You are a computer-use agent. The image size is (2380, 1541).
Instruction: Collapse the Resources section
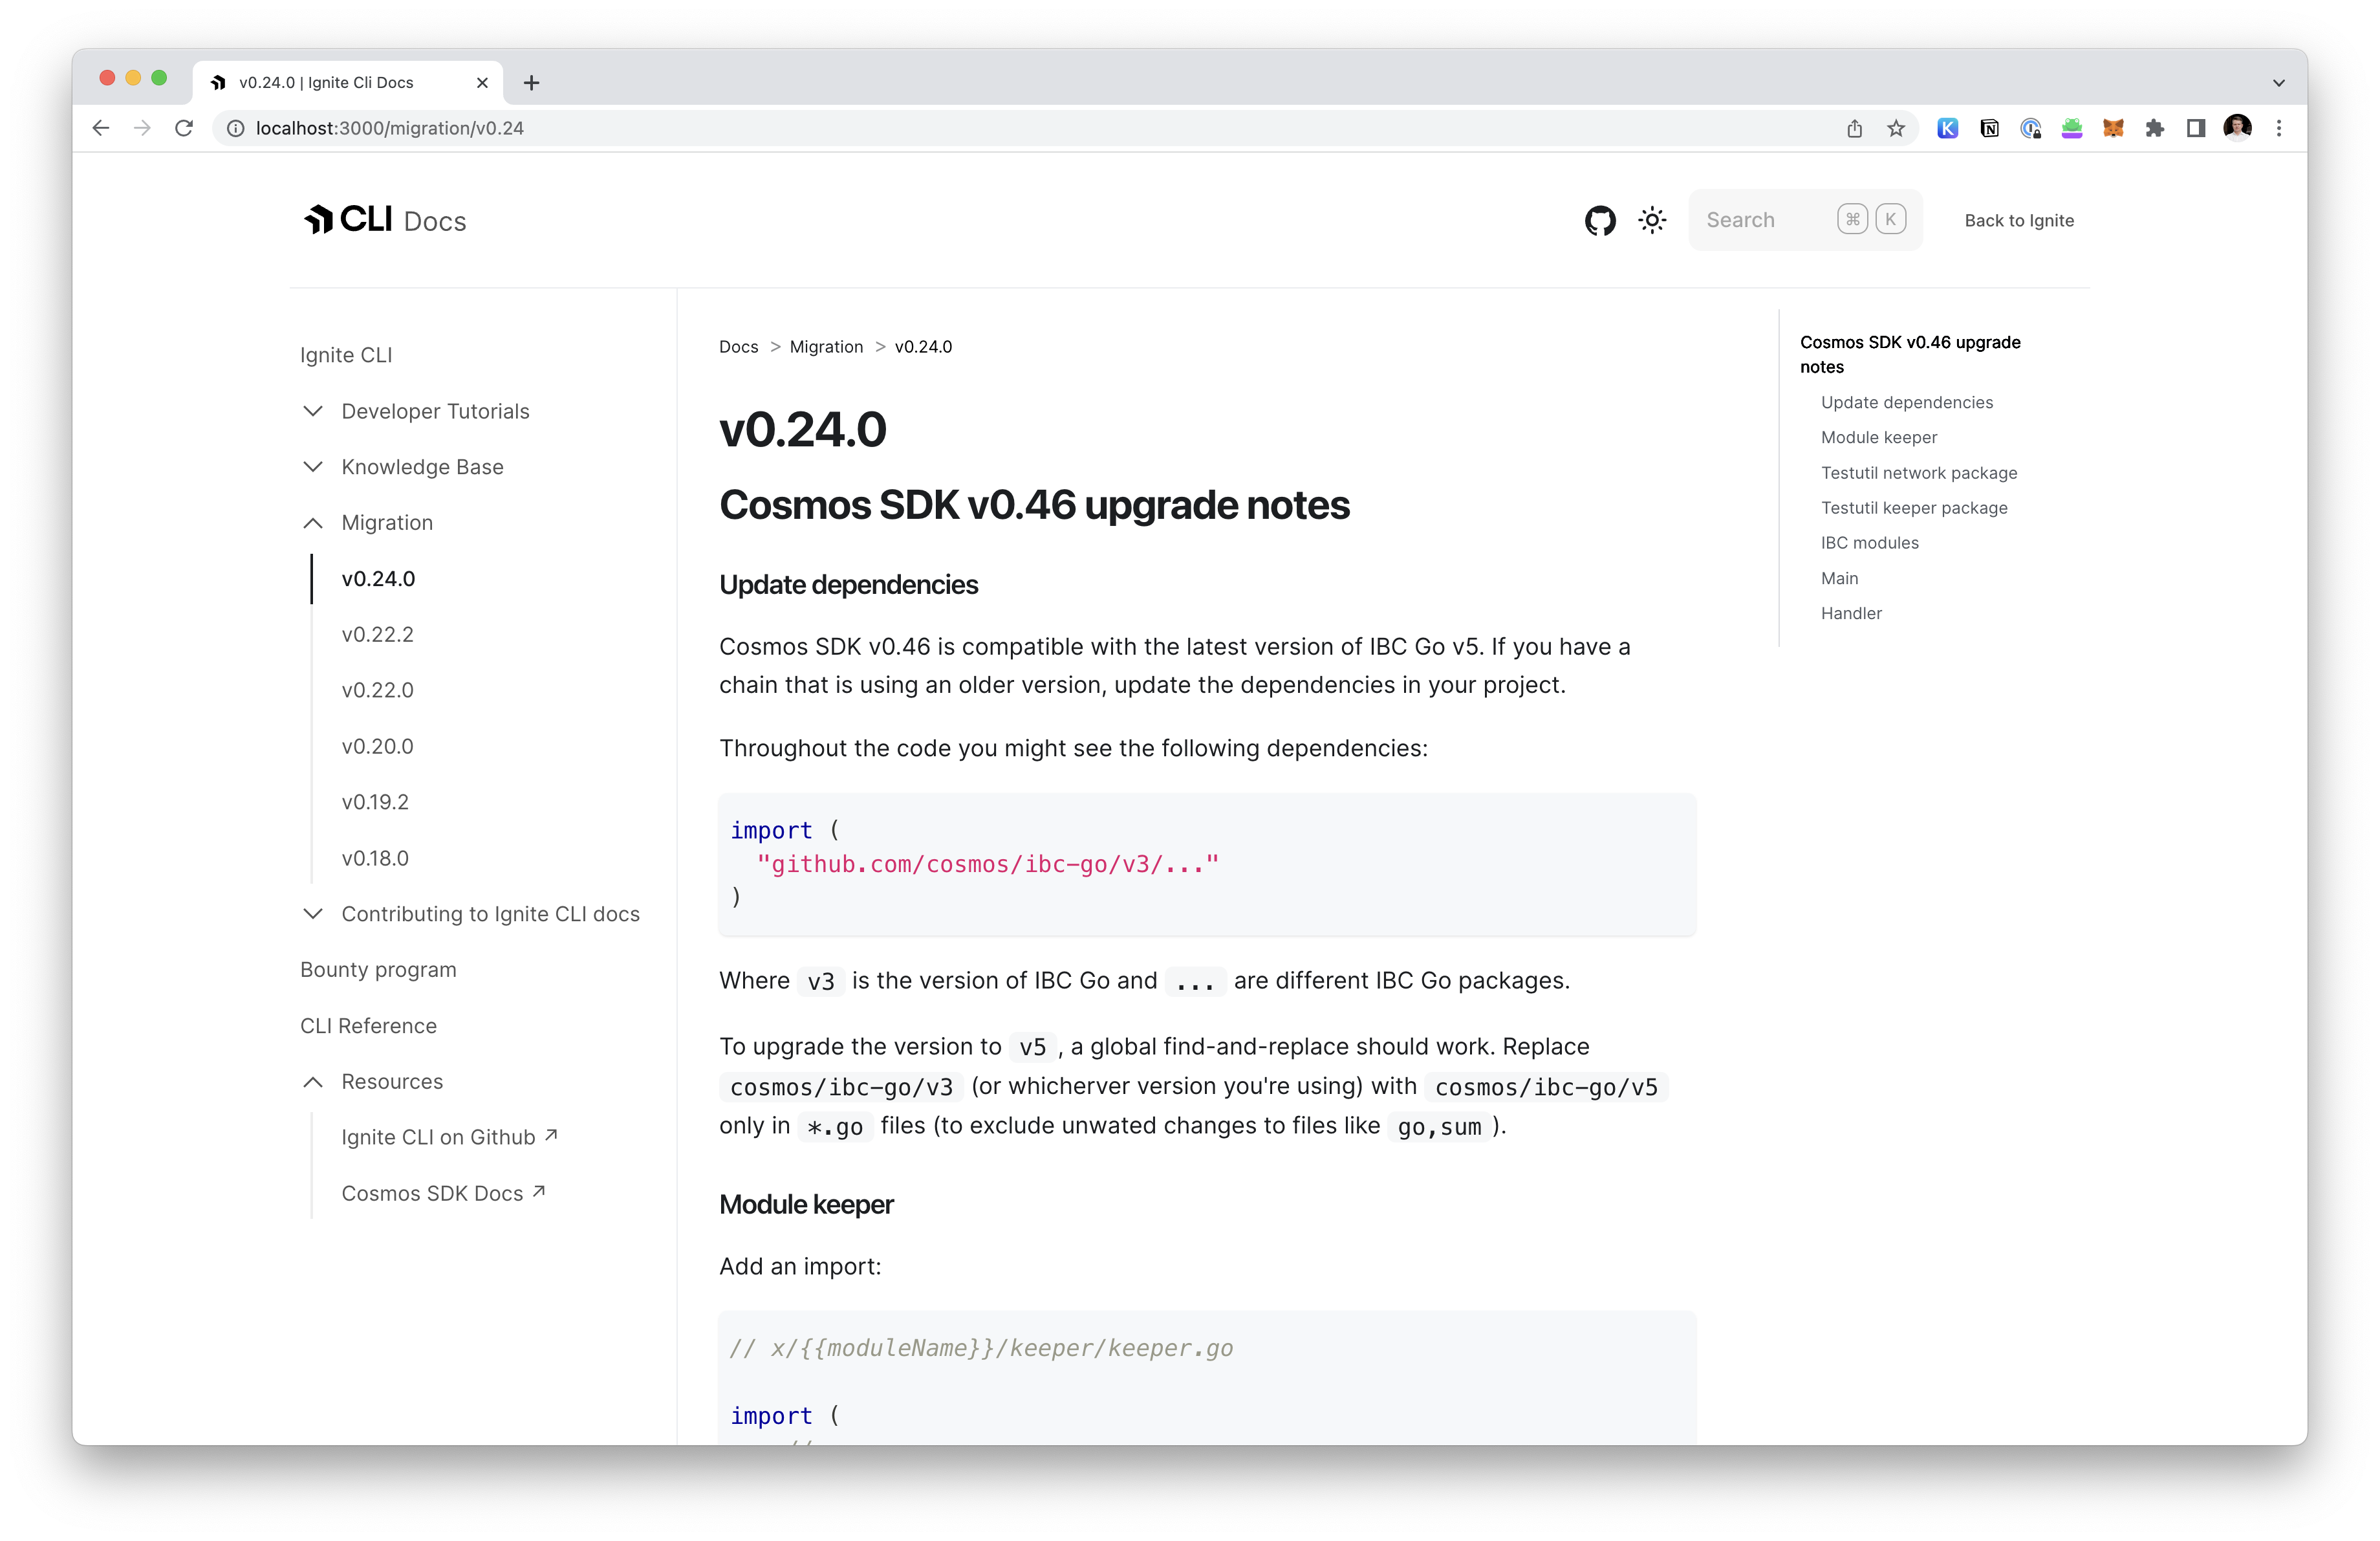391,1082
